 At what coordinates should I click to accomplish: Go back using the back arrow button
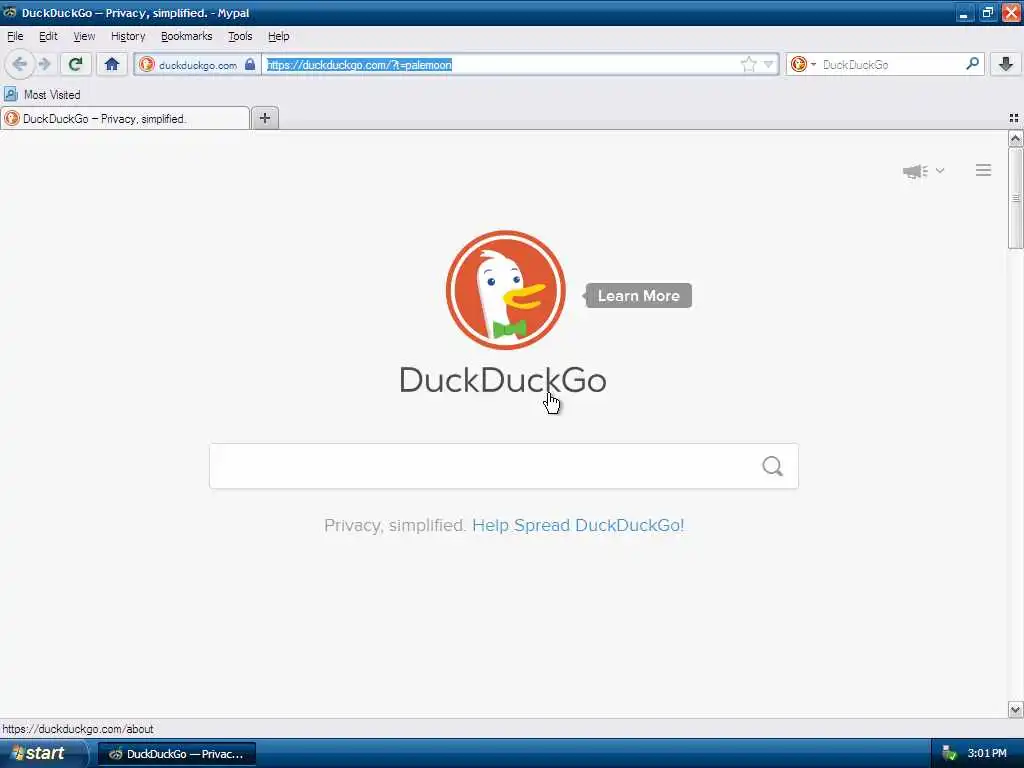(x=19, y=64)
